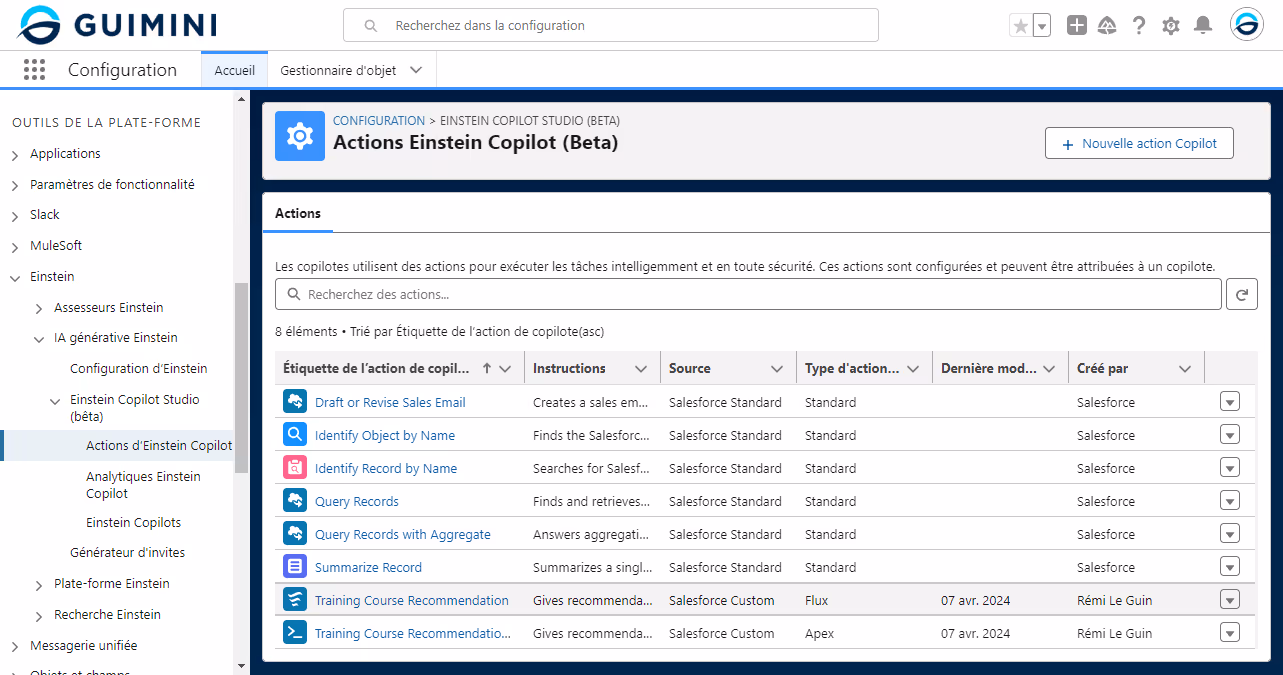Expand the Slack tree node
Image resolution: width=1283 pixels, height=675 pixels.
(x=15, y=216)
